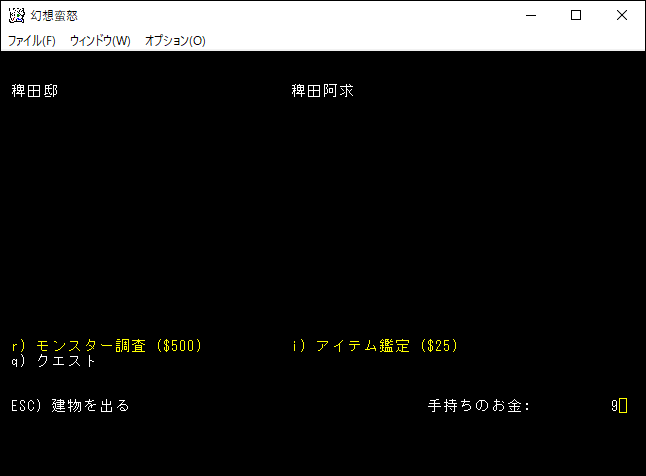The height and width of the screenshot is (476, 646).
Task: Click the empty black area in center
Action: tap(322, 220)
